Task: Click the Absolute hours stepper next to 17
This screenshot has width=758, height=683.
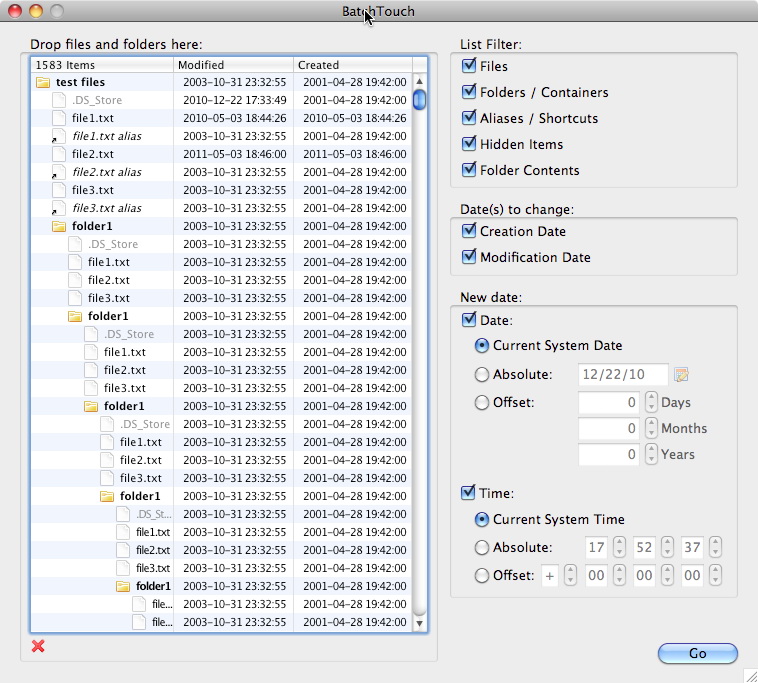Action: click(x=619, y=548)
